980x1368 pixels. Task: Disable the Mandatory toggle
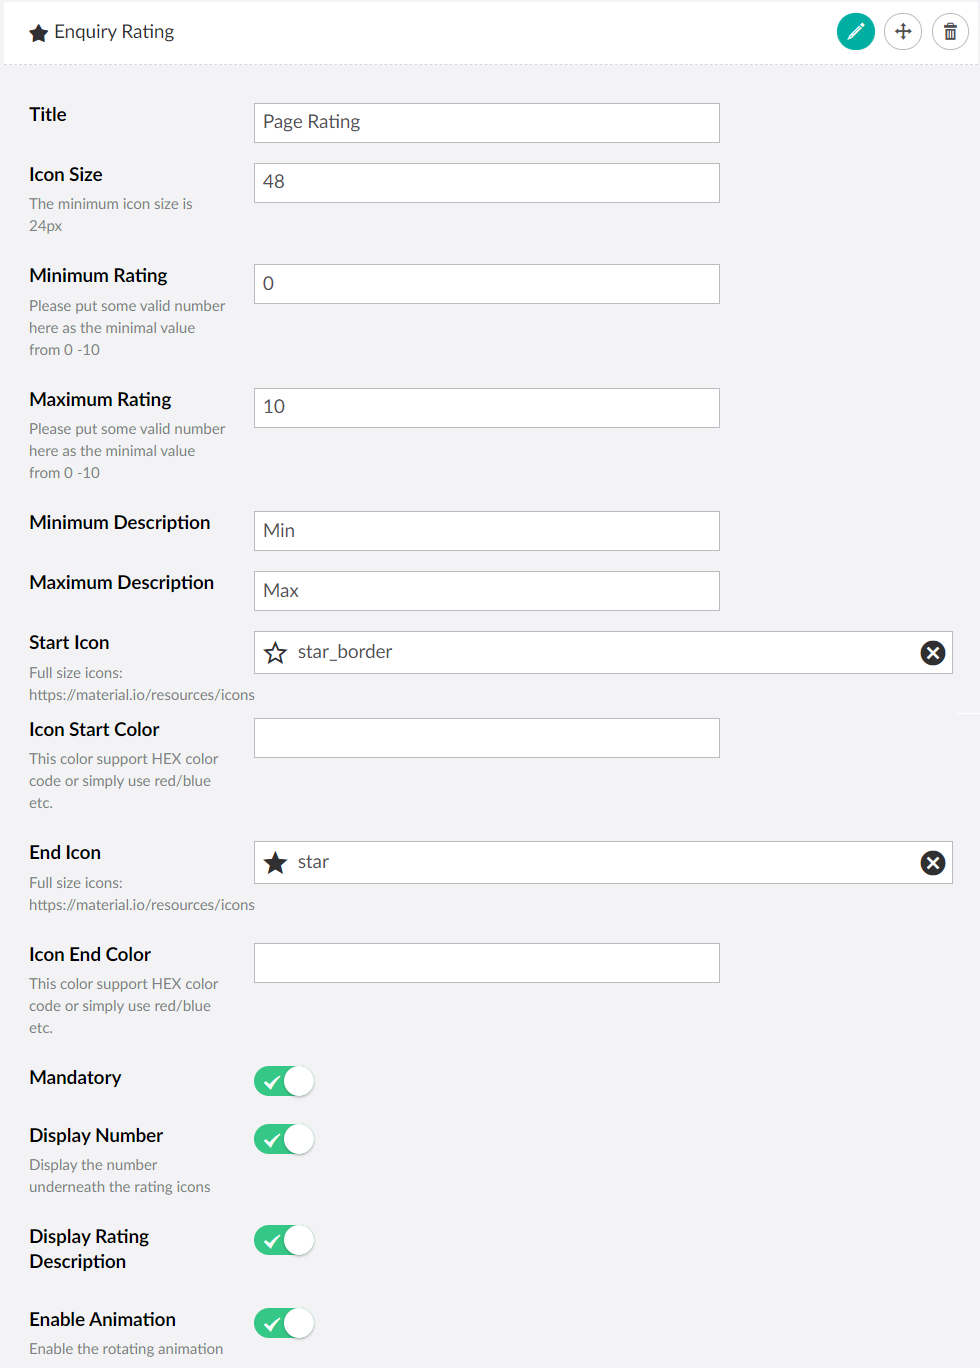tap(284, 1081)
